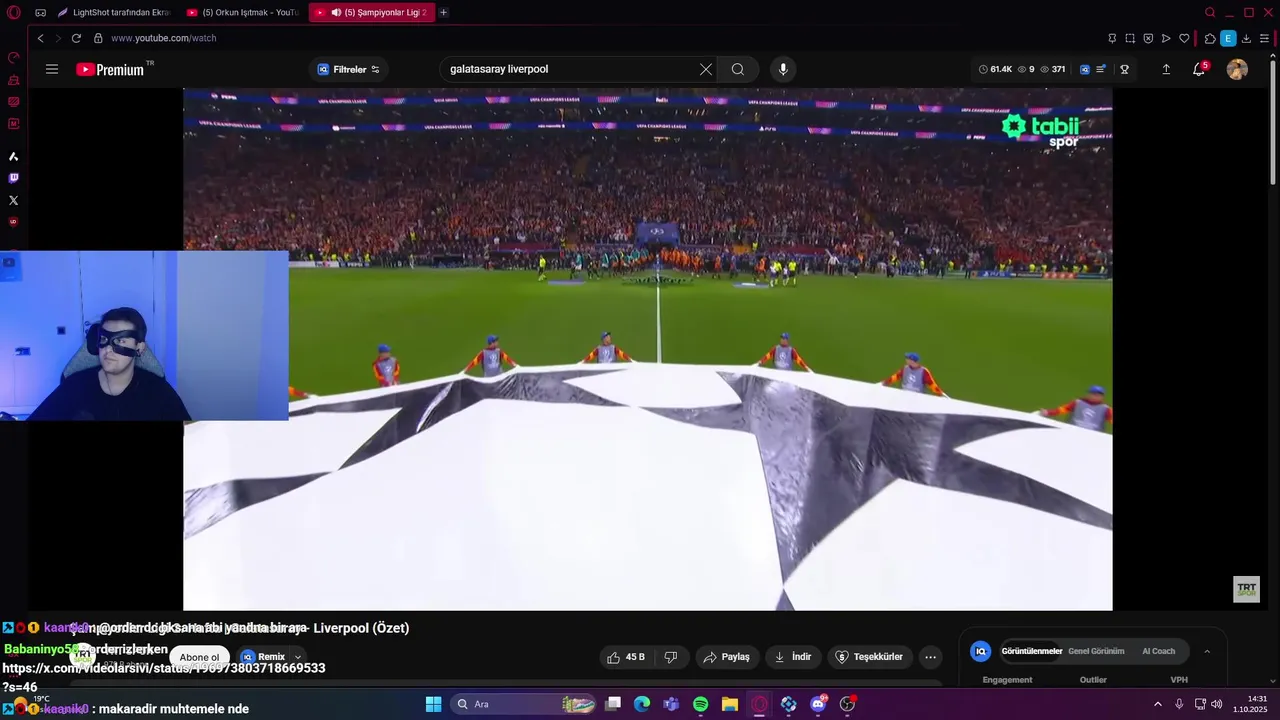Open the browser downloads icon
The image size is (1280, 720).
pyautogui.click(x=1246, y=38)
